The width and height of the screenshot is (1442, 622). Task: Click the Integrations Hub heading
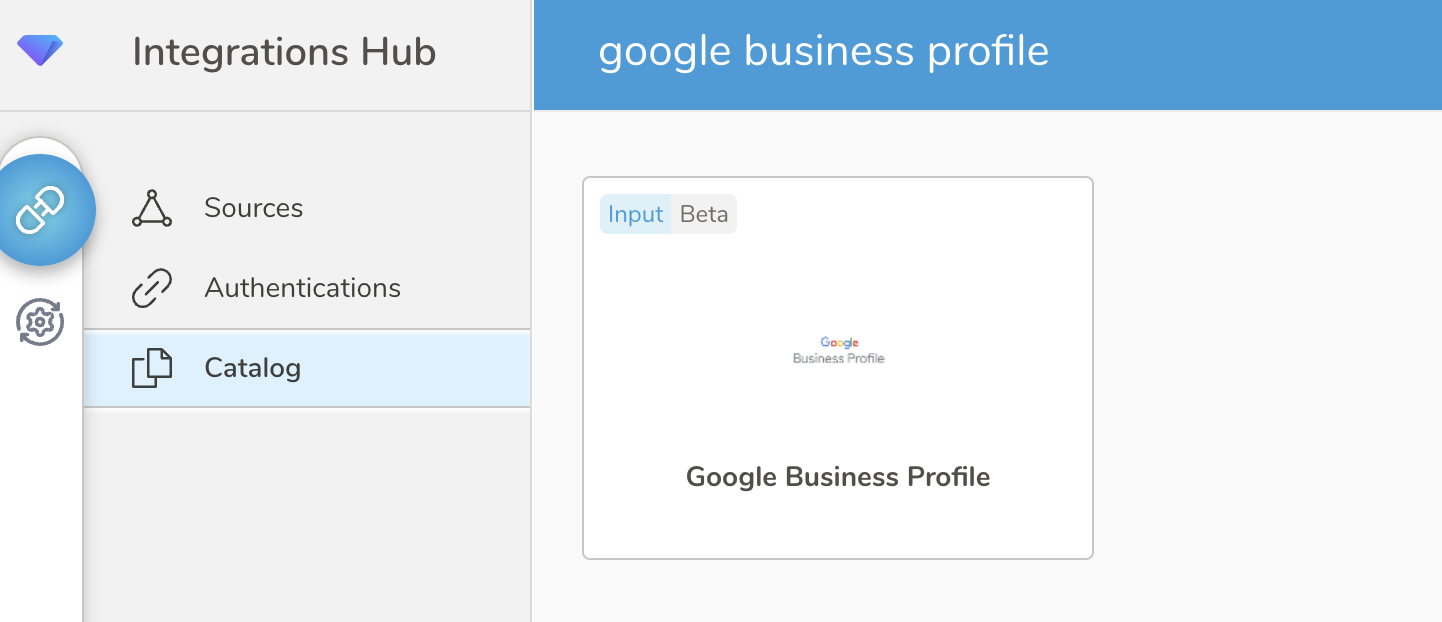pos(284,52)
